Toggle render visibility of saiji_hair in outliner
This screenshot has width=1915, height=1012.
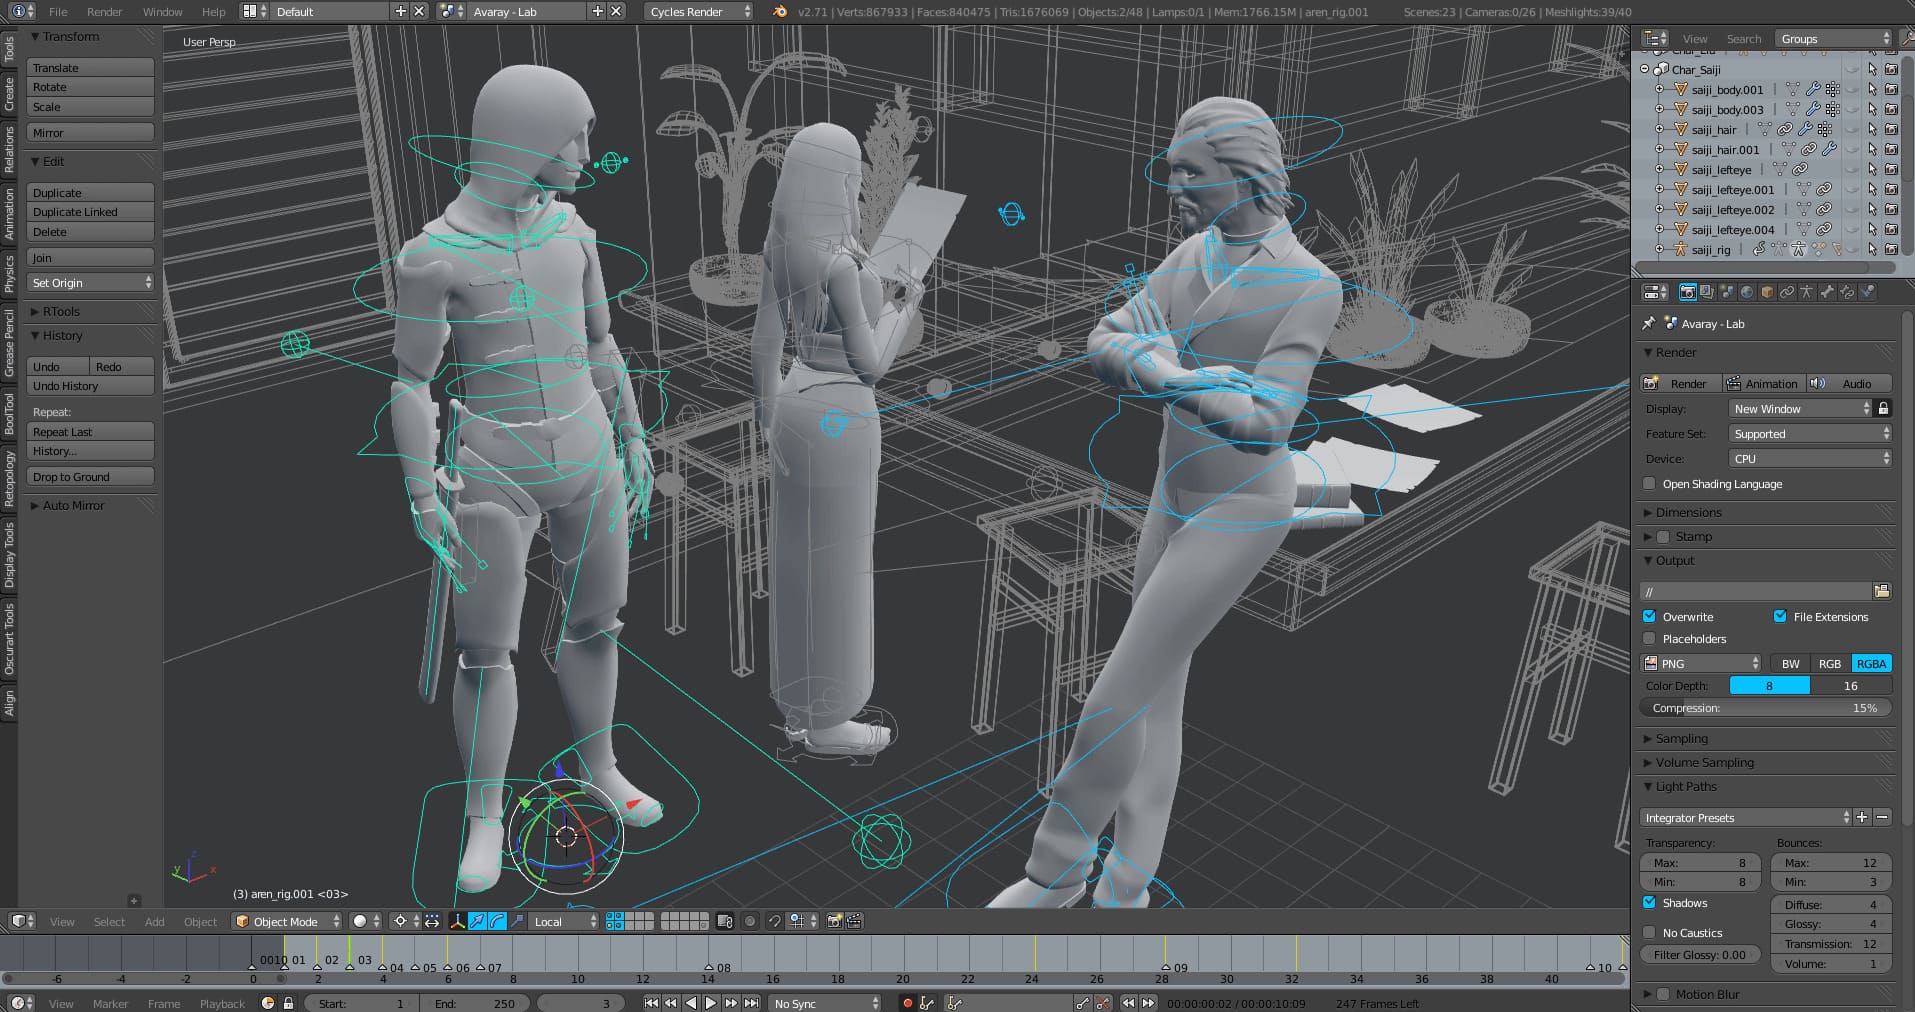pyautogui.click(x=1892, y=129)
